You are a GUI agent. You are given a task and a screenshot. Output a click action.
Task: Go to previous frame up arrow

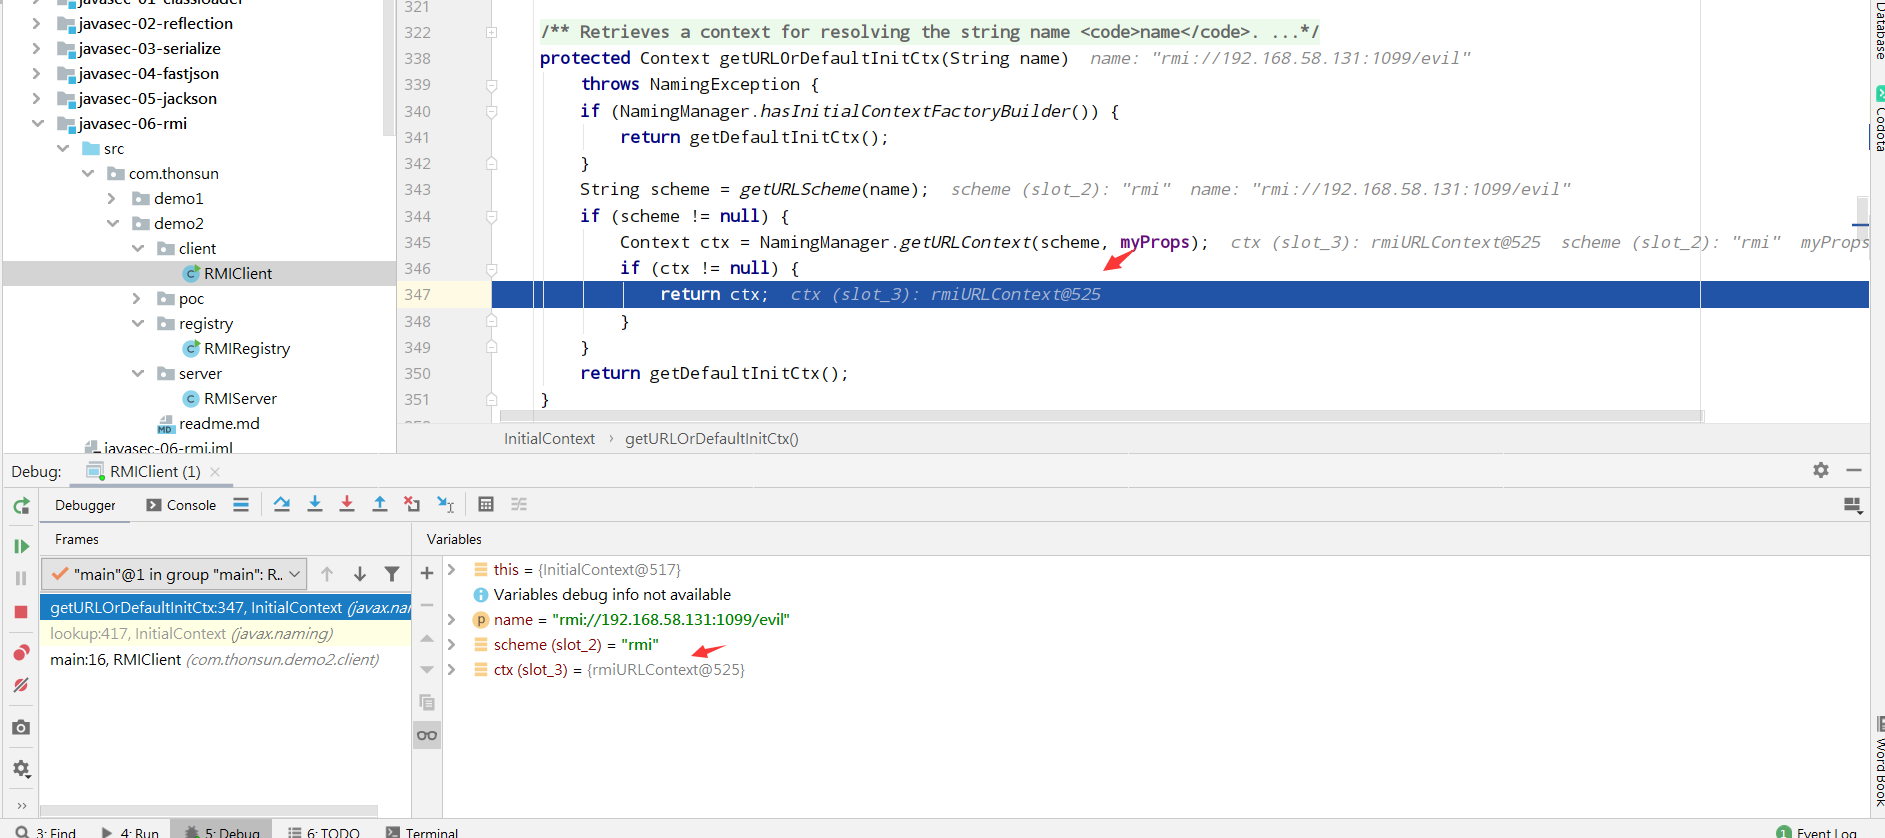(x=327, y=574)
